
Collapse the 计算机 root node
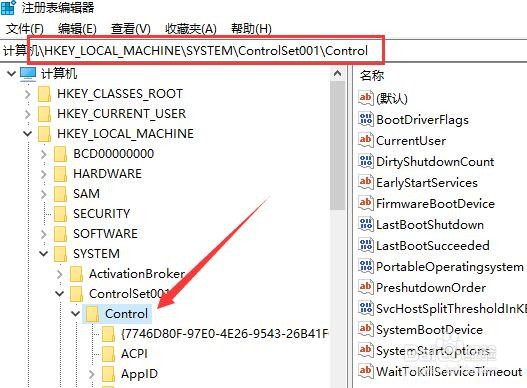pos(11,74)
